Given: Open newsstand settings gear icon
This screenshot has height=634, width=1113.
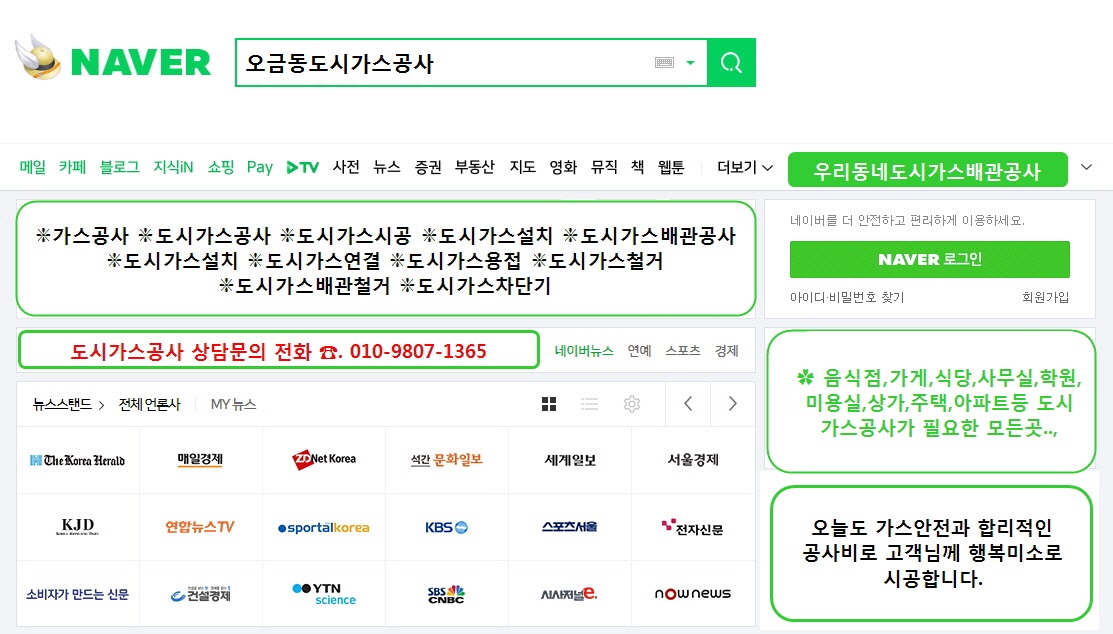Looking at the screenshot, I should (632, 404).
